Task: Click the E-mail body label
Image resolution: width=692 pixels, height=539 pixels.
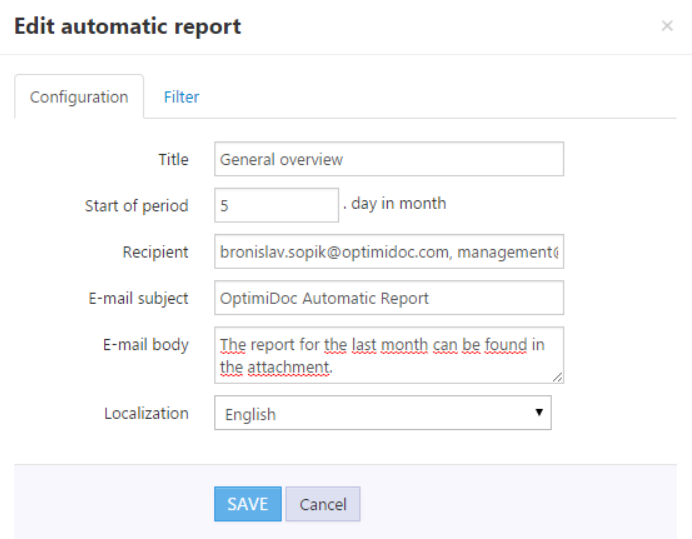Action: click(146, 345)
